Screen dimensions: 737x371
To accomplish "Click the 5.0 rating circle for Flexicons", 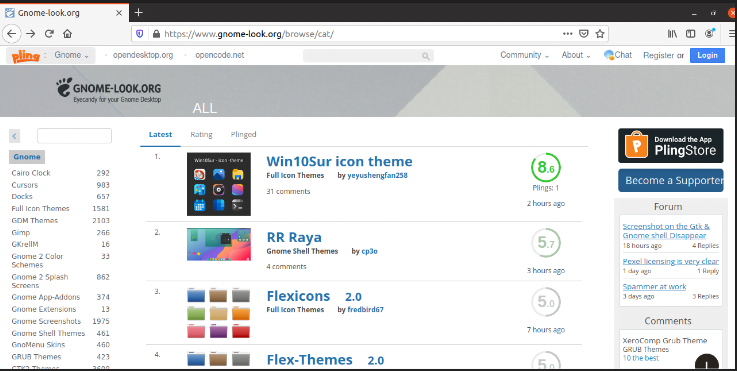I will point(545,302).
